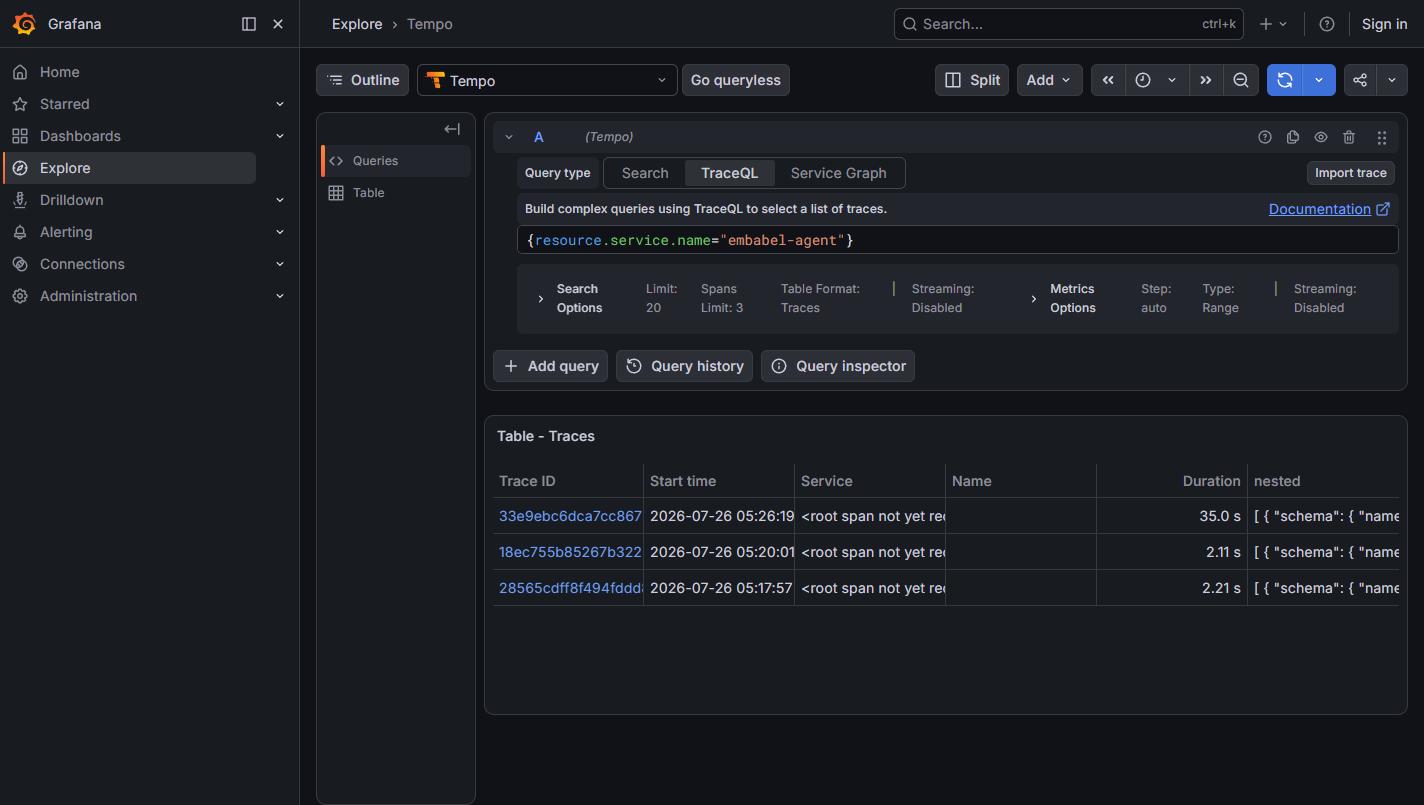Open Dashboards in the sidebar
The width and height of the screenshot is (1424, 805).
pos(80,136)
